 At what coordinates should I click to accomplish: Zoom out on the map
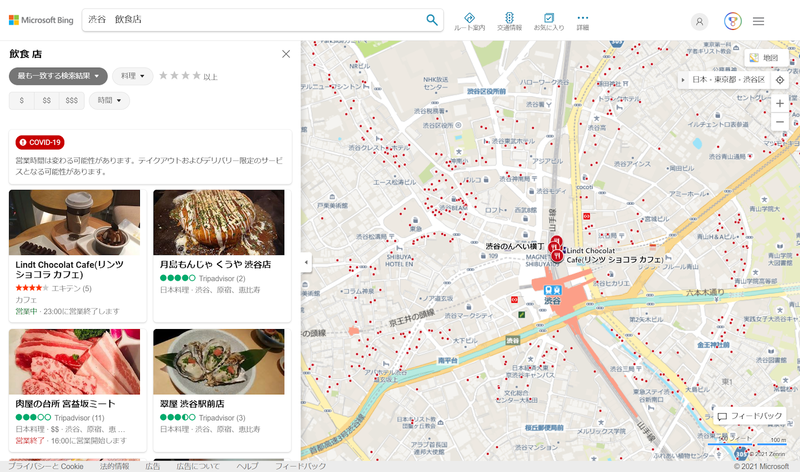pyautogui.click(x=780, y=122)
